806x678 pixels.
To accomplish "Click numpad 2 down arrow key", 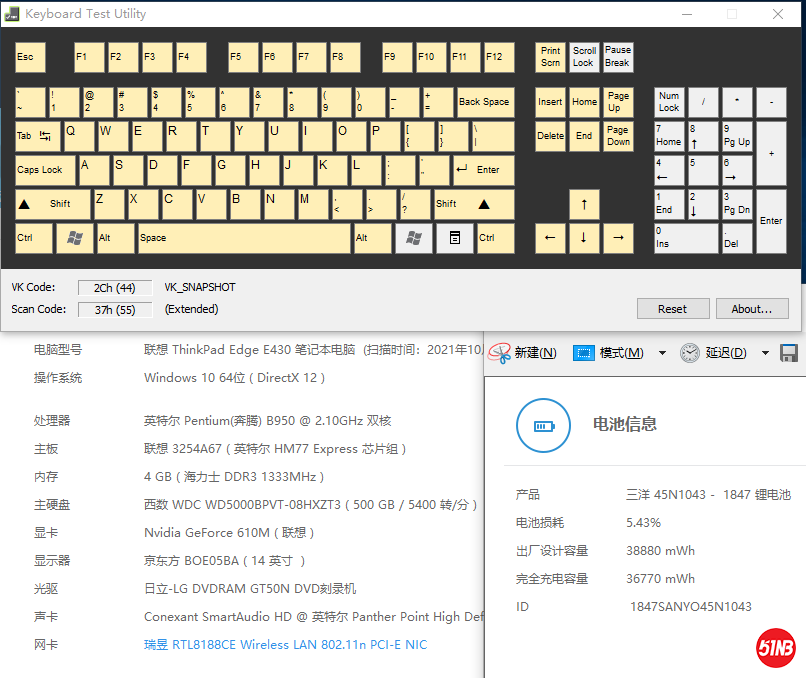I will tap(703, 204).
